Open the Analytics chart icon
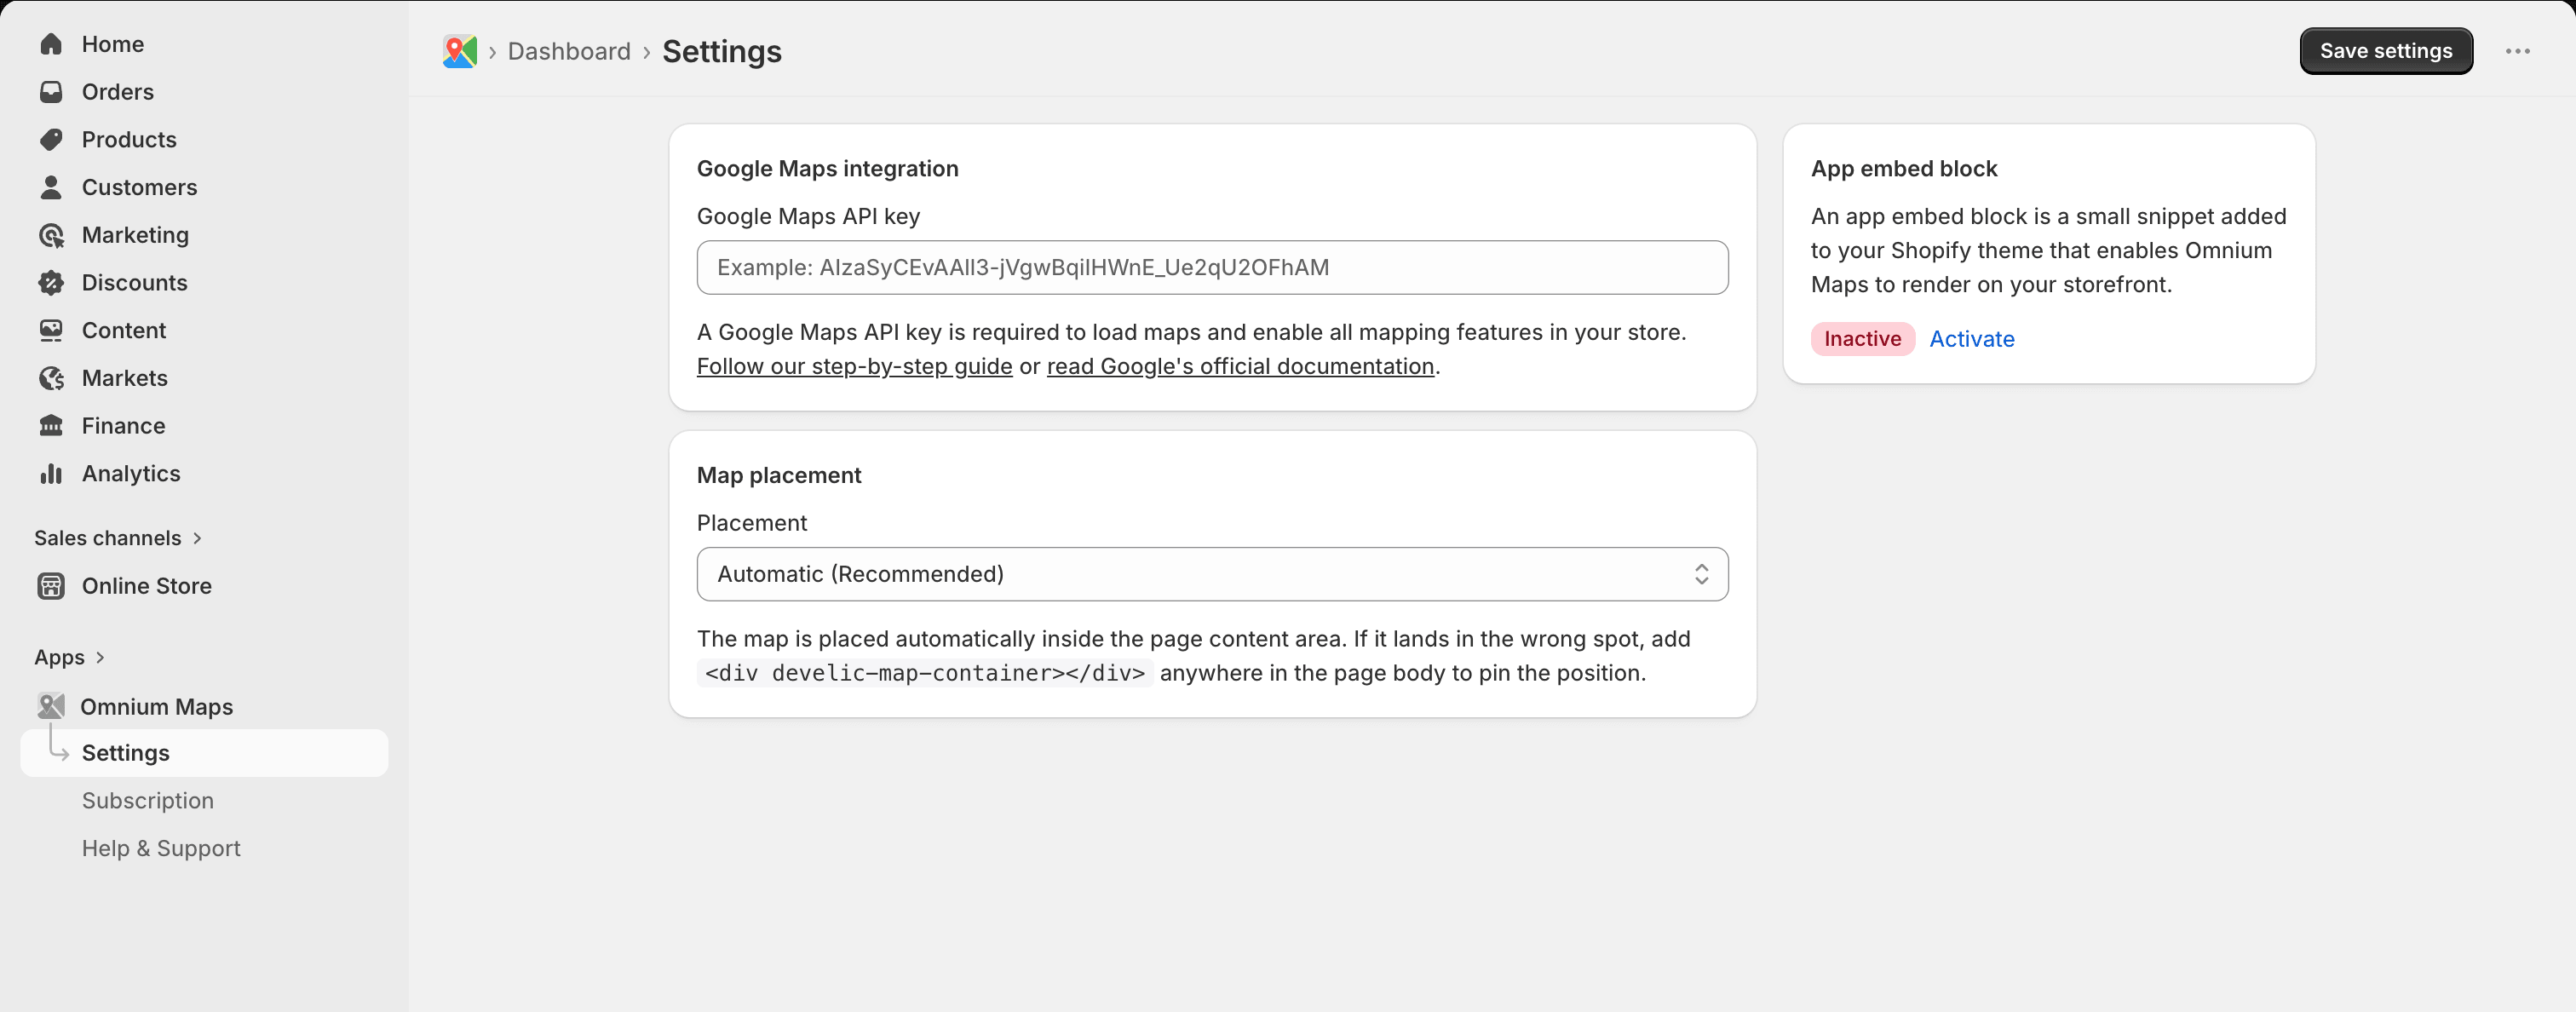 (x=51, y=473)
